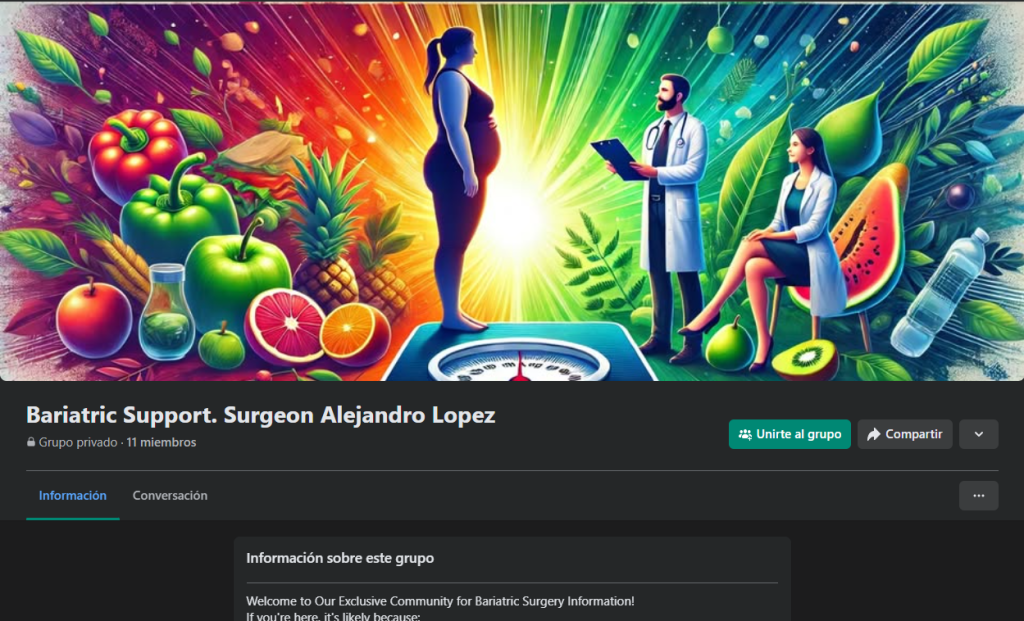This screenshot has width=1024, height=621.
Task: Click the Welcome to Our Exclusive Community text
Action: tap(440, 601)
